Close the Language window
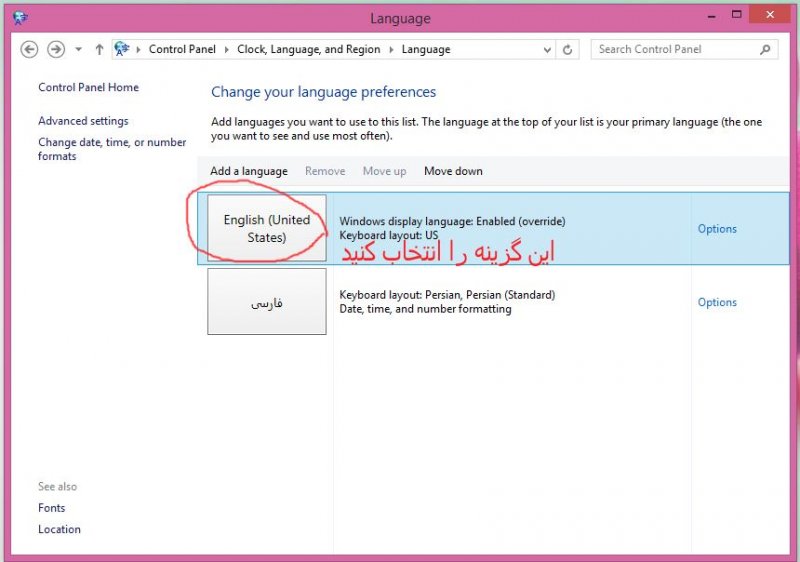 pyautogui.click(x=770, y=15)
